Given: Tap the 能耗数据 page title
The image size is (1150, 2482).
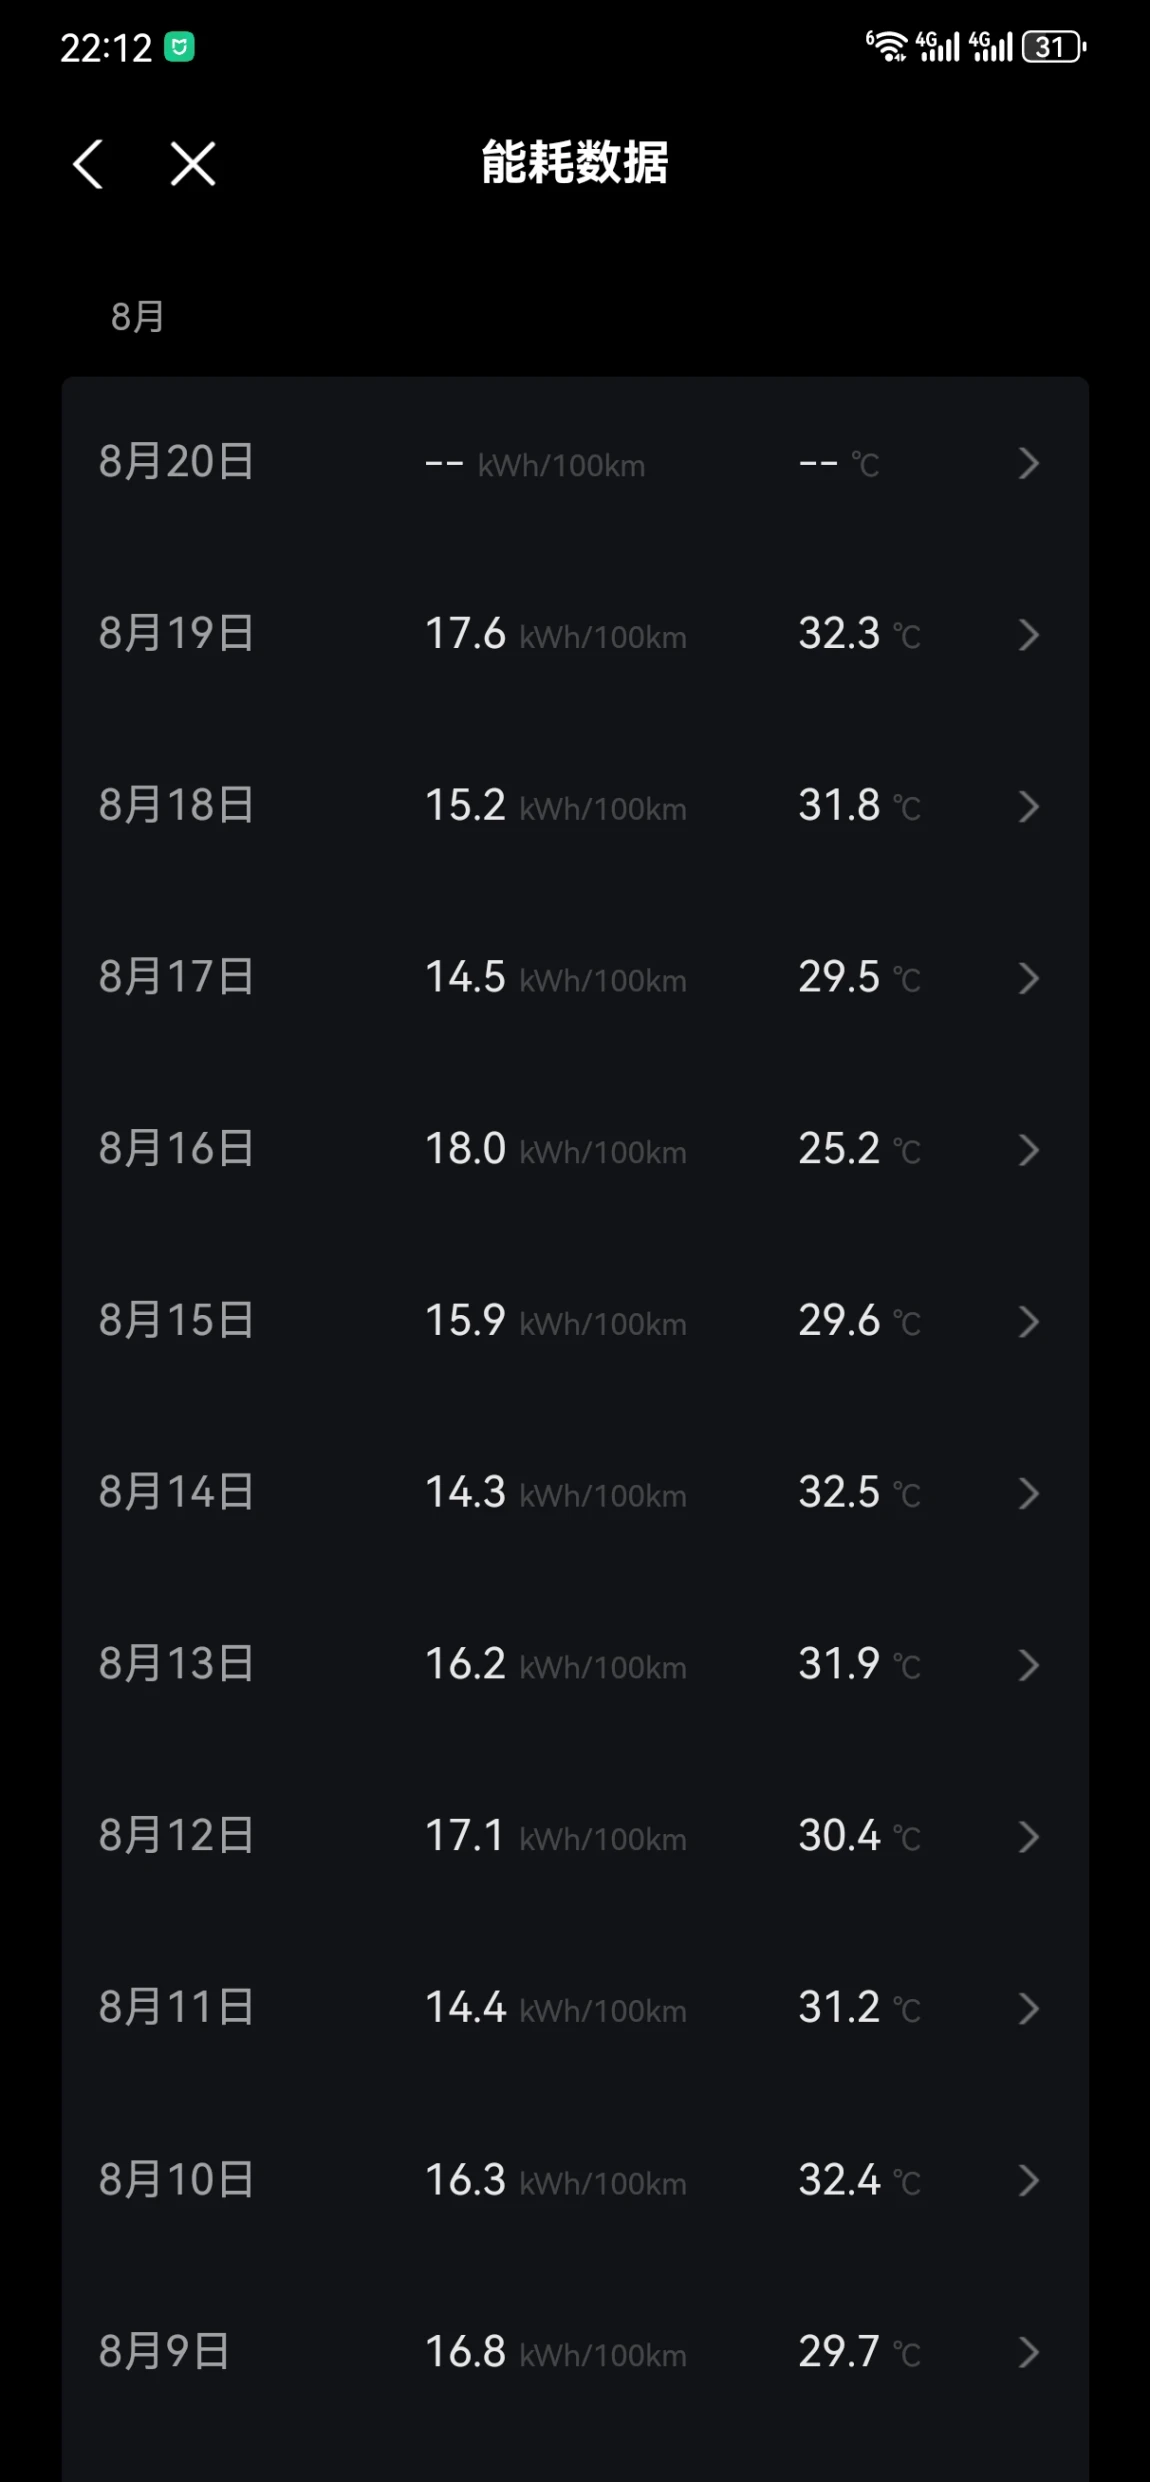Looking at the screenshot, I should pyautogui.click(x=575, y=162).
